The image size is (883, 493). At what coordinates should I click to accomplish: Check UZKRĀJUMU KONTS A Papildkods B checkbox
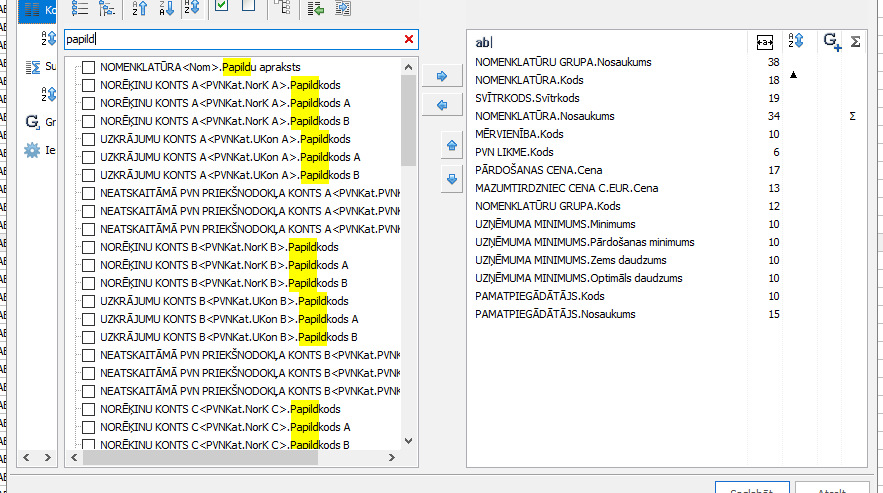88,175
